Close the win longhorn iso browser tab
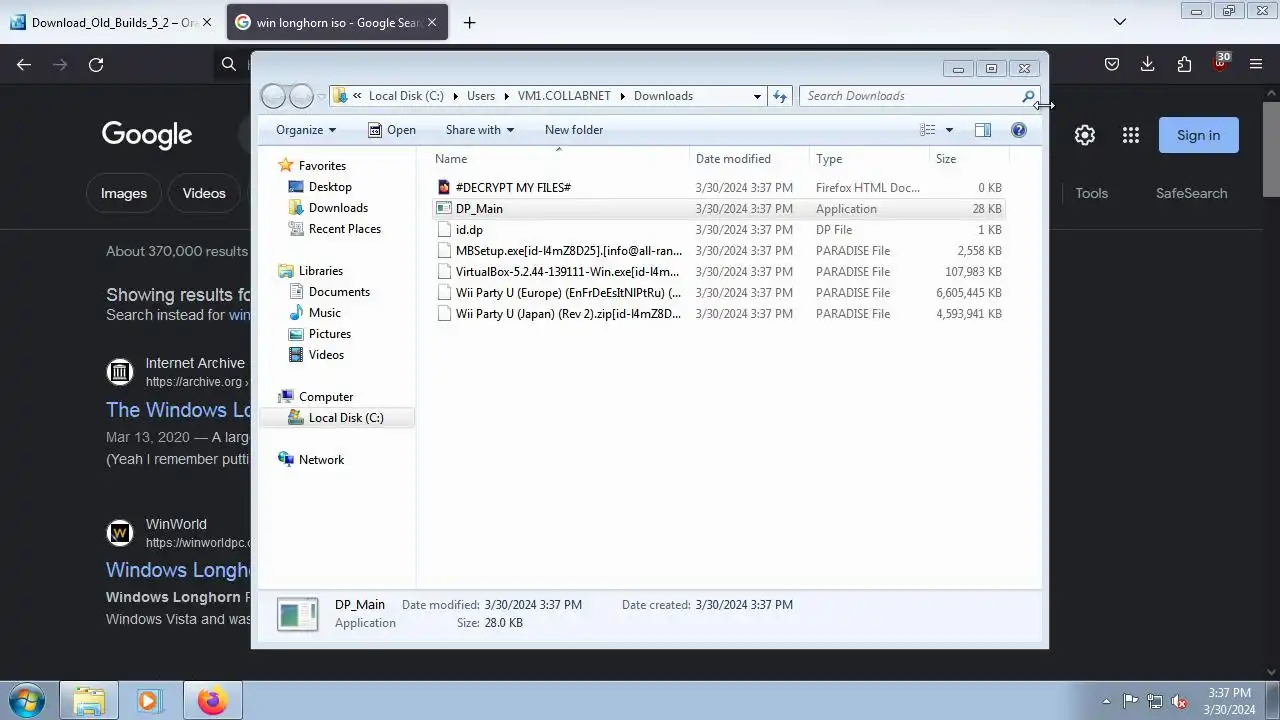1280x720 pixels. [432, 22]
